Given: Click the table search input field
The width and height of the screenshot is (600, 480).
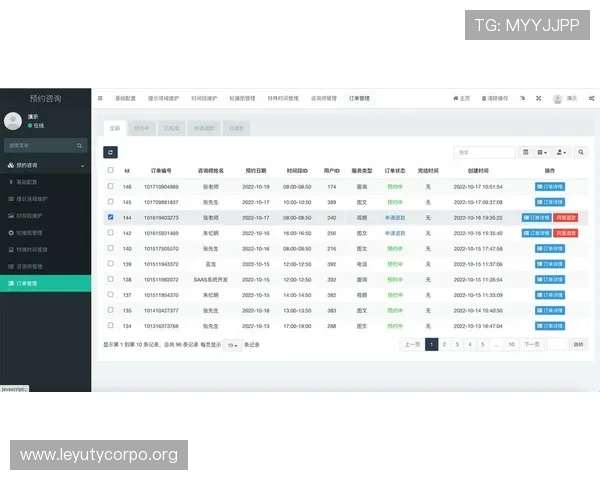Looking at the screenshot, I should 485,152.
